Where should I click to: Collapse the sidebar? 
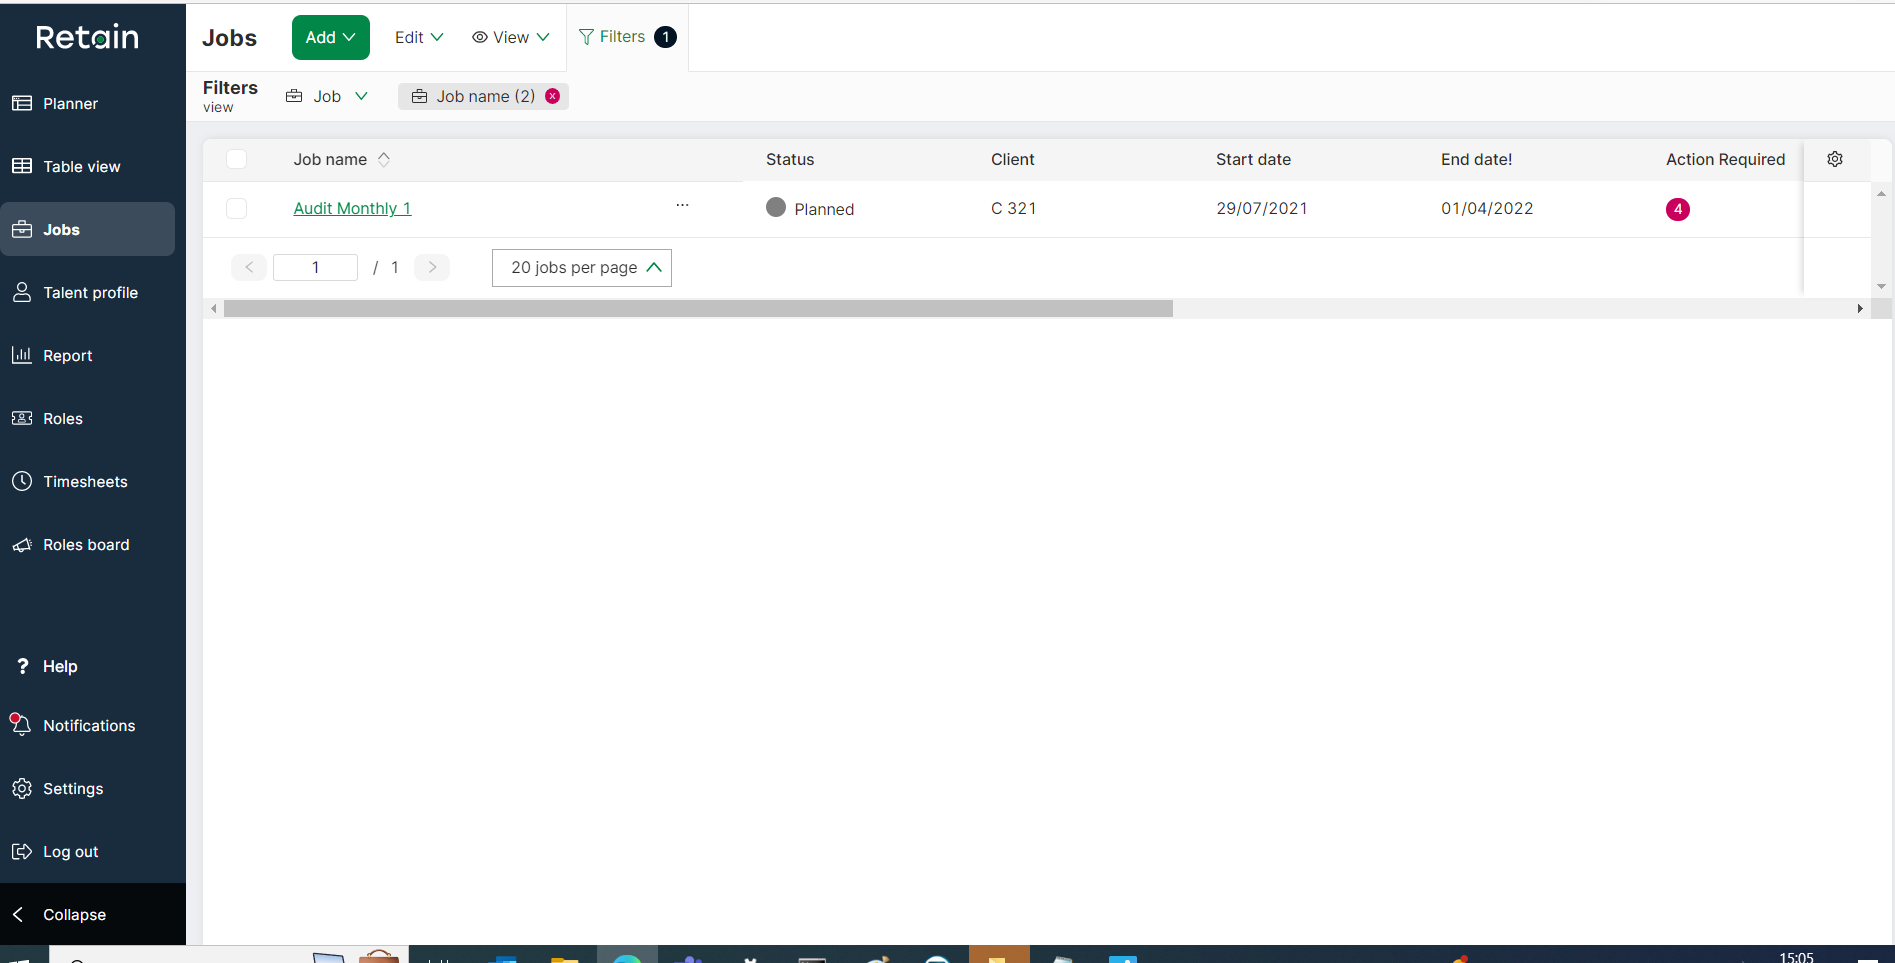[73, 914]
